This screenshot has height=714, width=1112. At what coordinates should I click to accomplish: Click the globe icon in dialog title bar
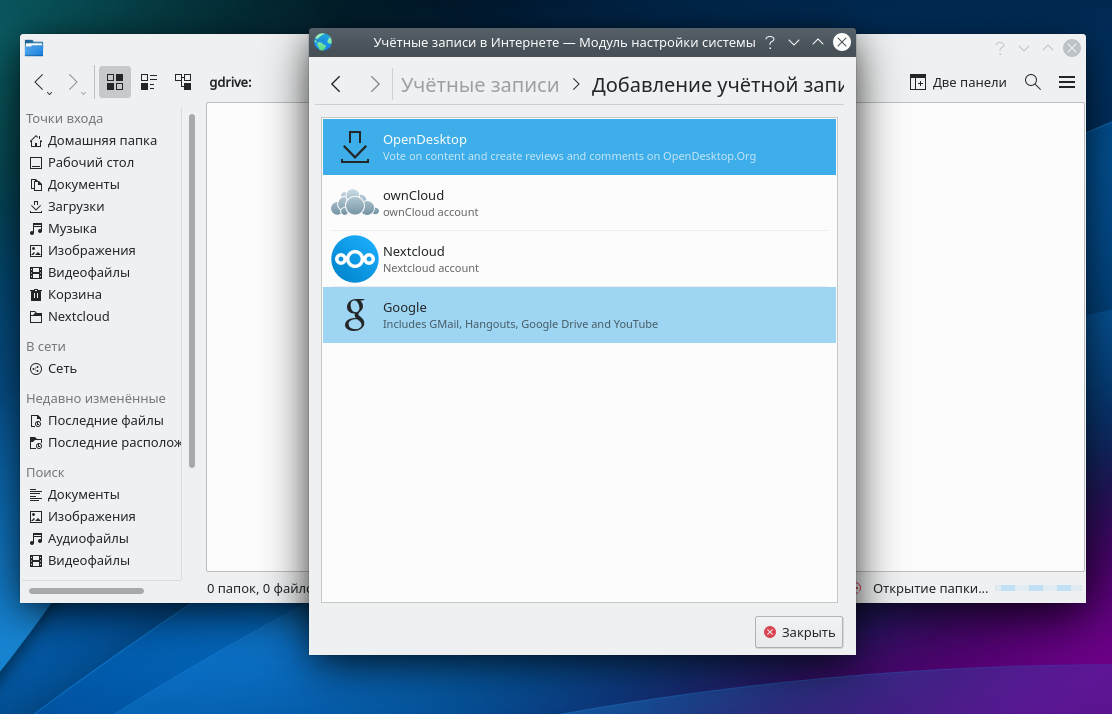pyautogui.click(x=323, y=43)
